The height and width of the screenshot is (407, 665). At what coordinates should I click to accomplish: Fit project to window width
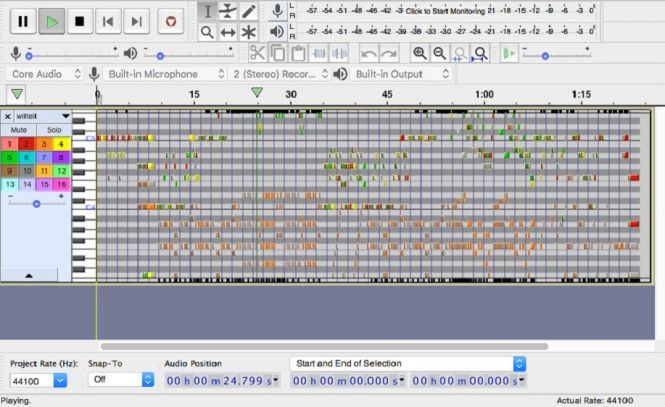pyautogui.click(x=480, y=53)
